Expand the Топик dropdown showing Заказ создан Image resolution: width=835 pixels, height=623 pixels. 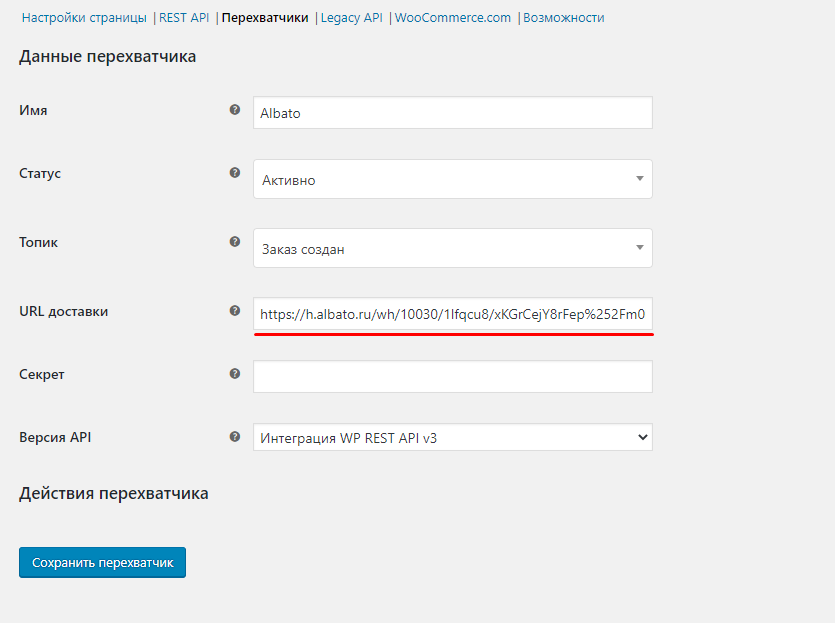click(452, 249)
